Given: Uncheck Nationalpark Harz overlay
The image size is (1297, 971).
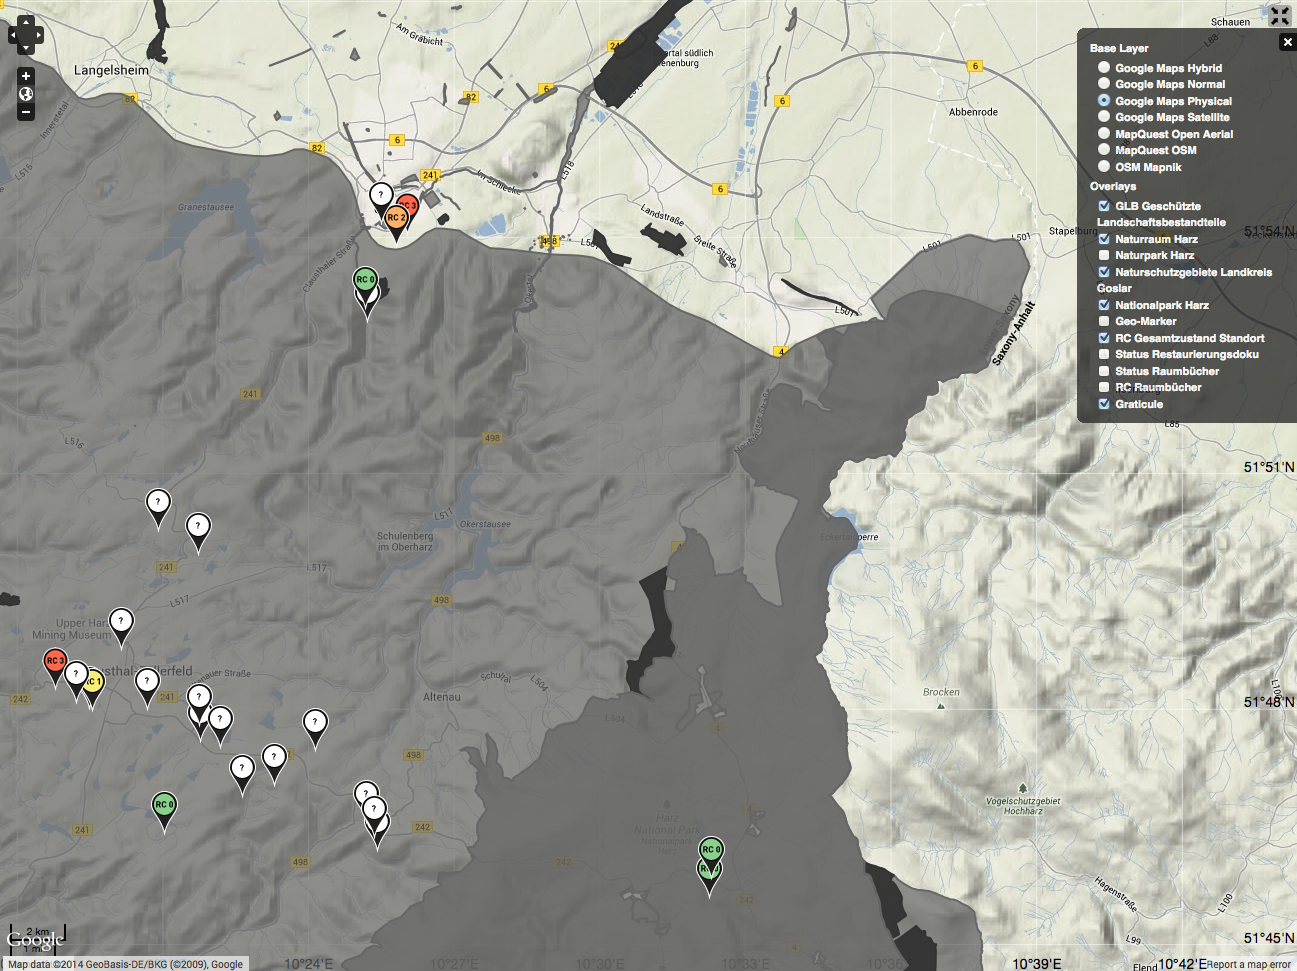Looking at the screenshot, I should (x=1104, y=305).
